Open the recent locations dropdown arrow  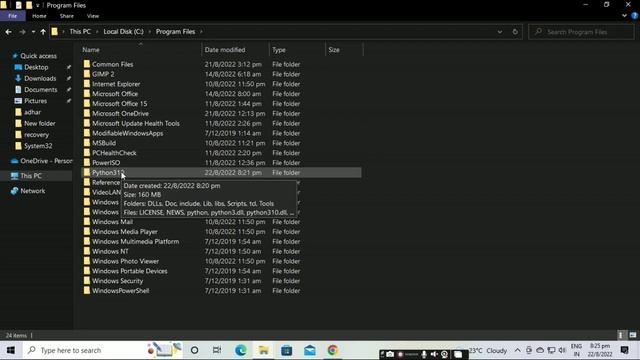33,32
